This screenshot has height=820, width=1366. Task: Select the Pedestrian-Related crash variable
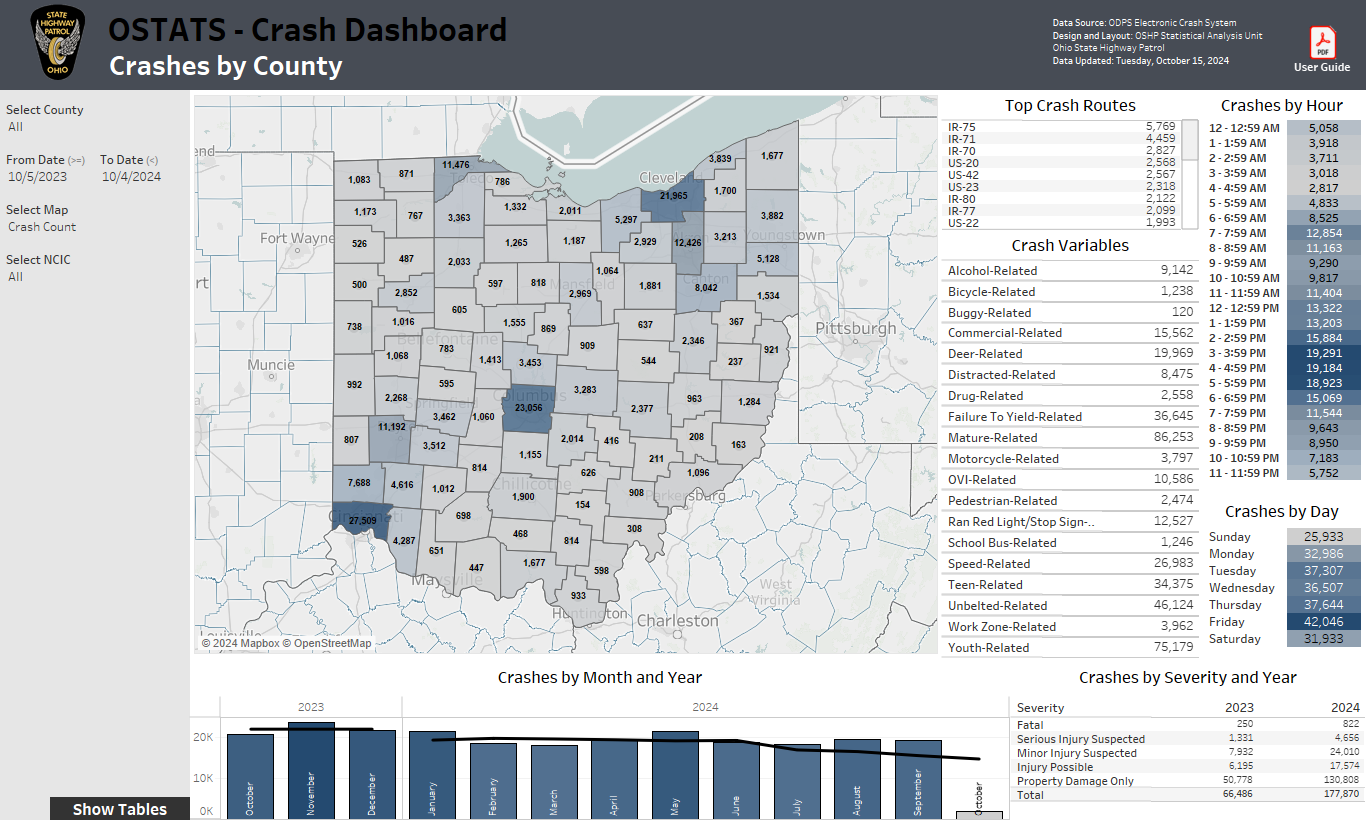tap(1070, 501)
